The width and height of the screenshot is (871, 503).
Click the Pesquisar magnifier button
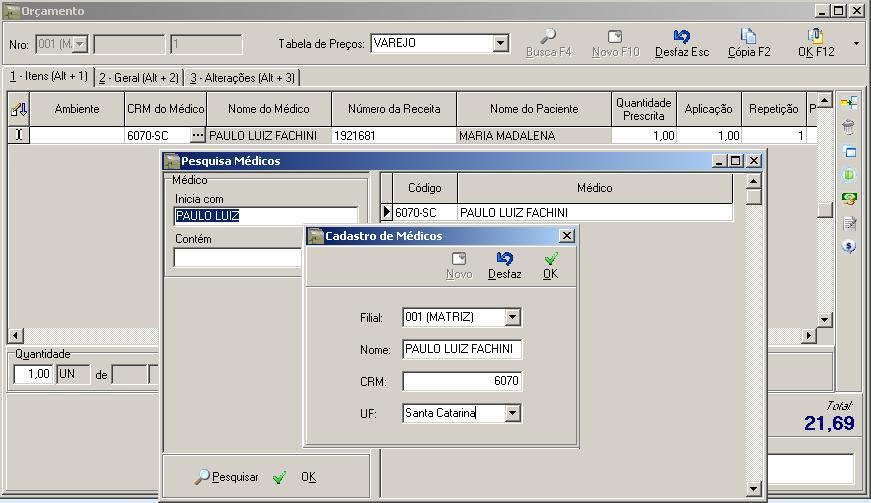(x=226, y=477)
